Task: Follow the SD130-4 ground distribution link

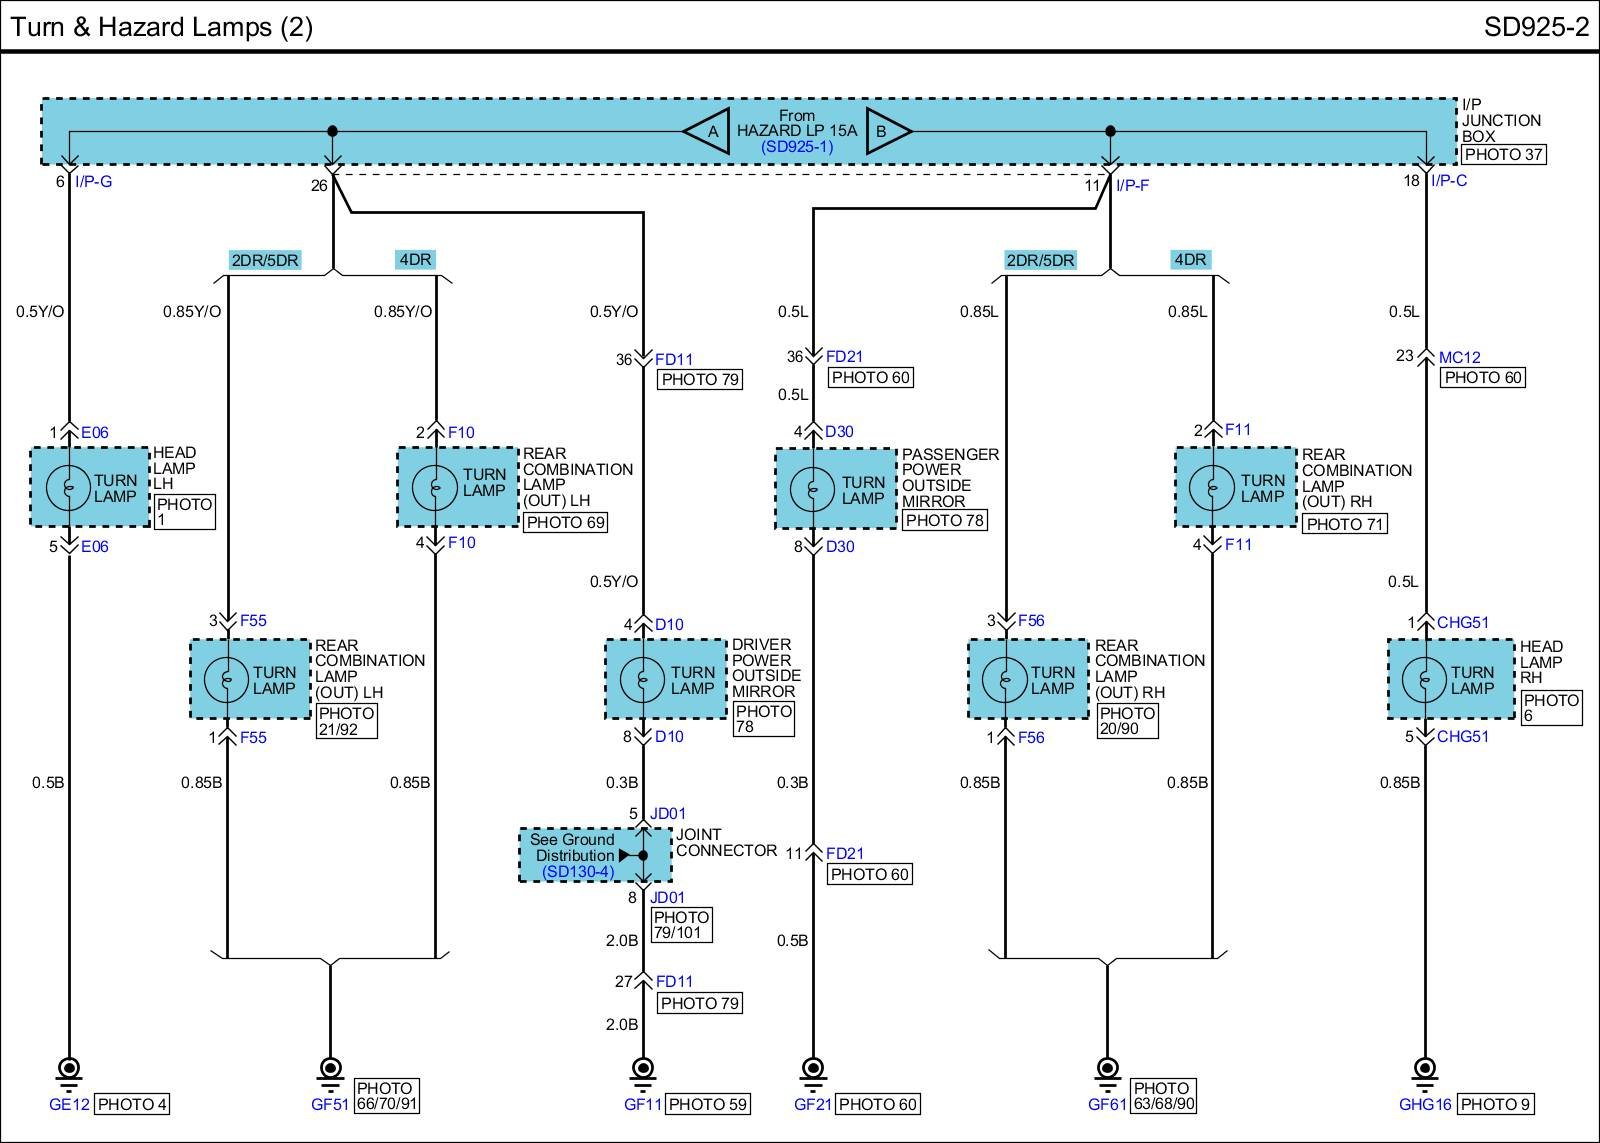Action: [x=578, y=872]
